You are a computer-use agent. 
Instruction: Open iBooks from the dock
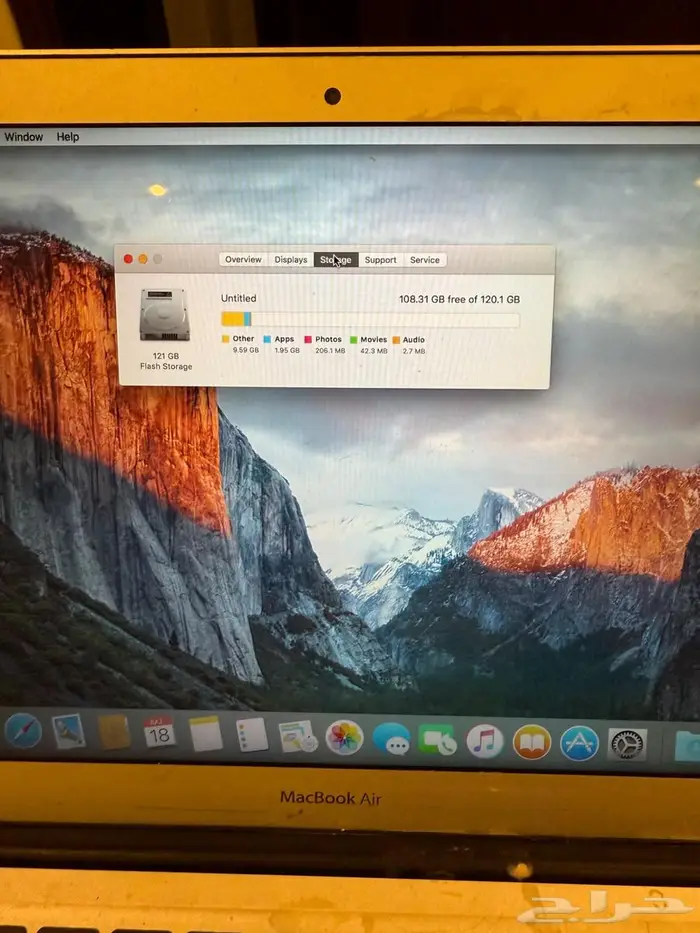pos(532,742)
